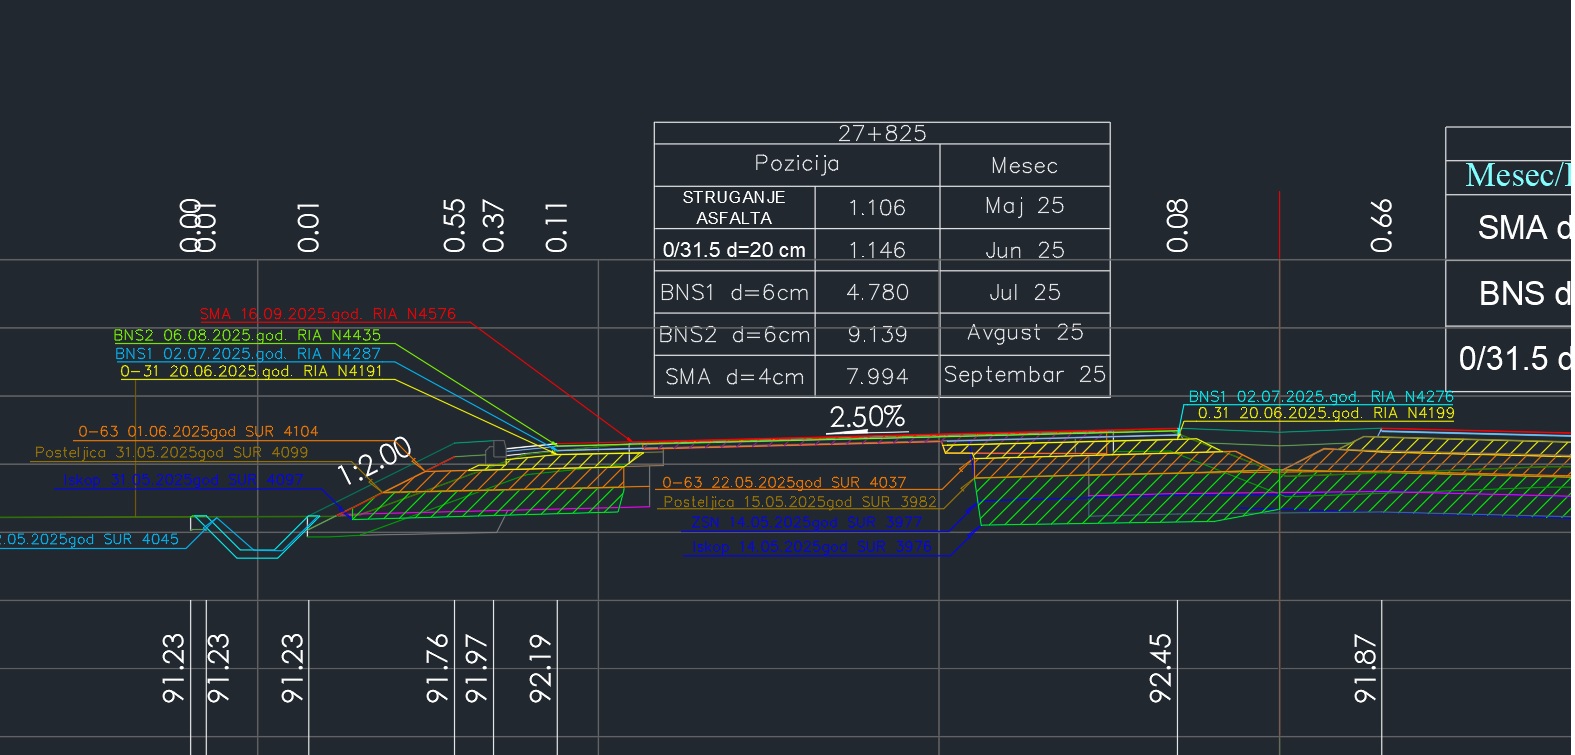Select the blue 'Iskop 14.05.2025god SUR 3976' label

(811, 547)
